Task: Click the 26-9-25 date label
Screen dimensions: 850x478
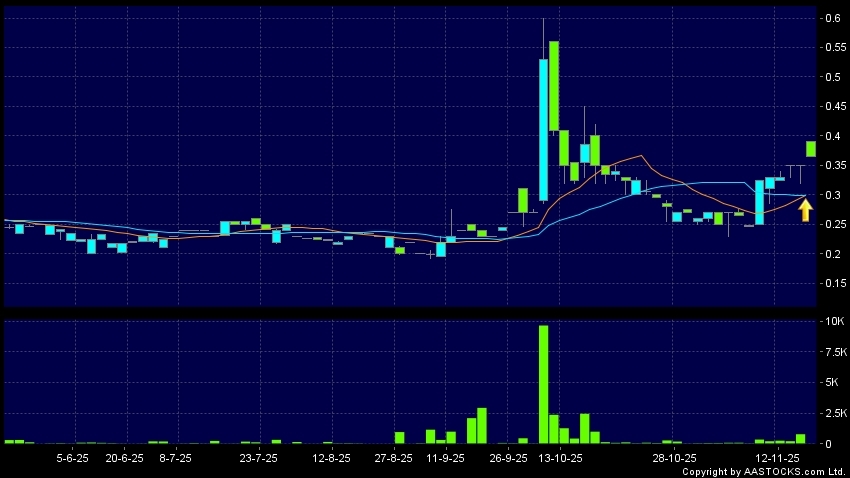Action: pyautogui.click(x=508, y=457)
